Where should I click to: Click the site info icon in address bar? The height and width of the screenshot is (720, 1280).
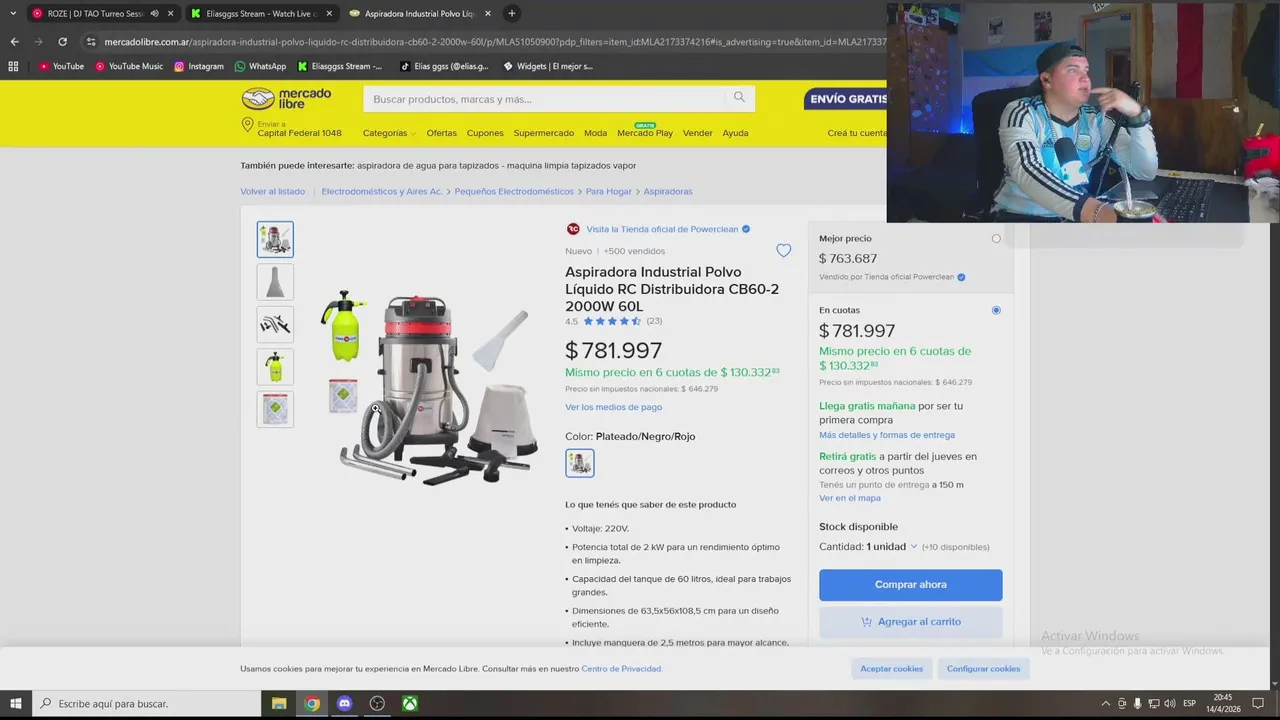click(91, 42)
